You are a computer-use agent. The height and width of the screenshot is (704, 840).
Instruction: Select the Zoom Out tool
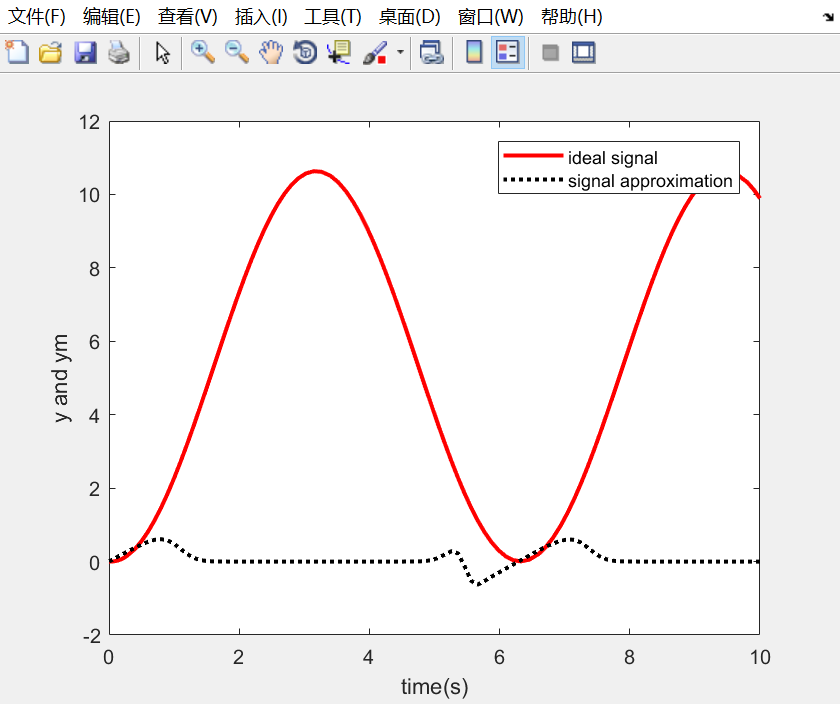[236, 52]
